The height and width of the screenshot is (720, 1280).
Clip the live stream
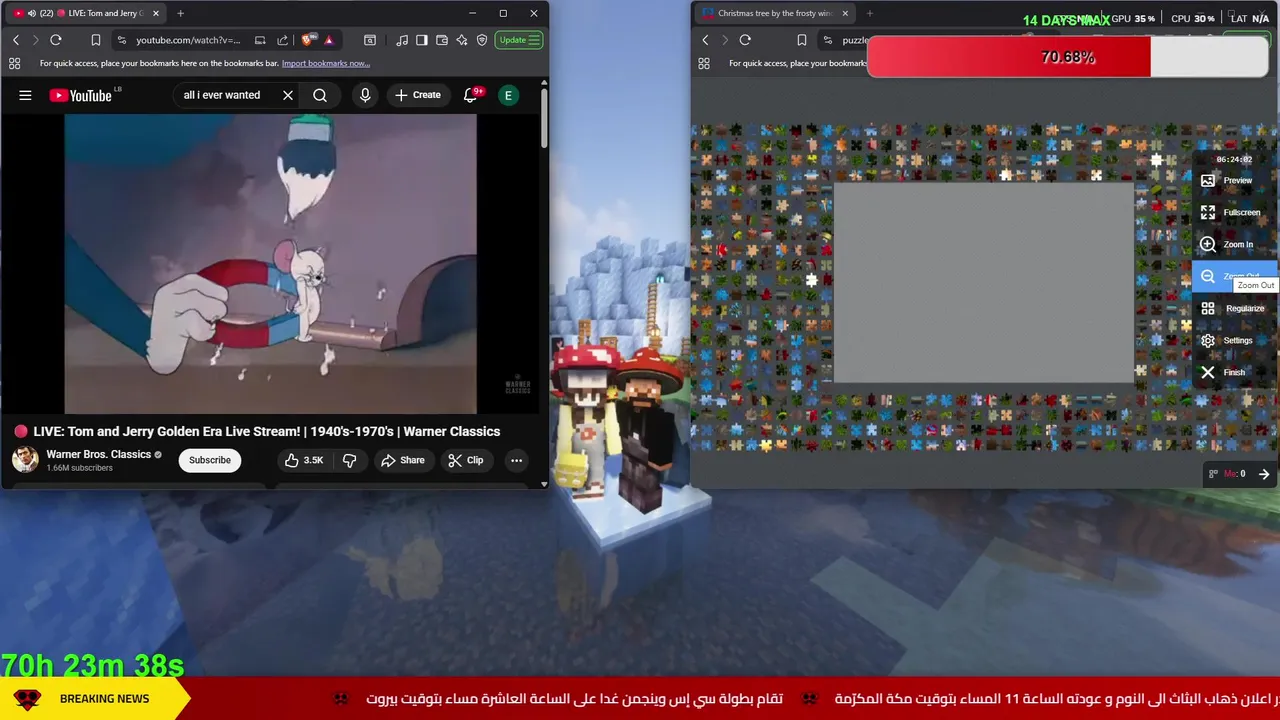pos(466,460)
